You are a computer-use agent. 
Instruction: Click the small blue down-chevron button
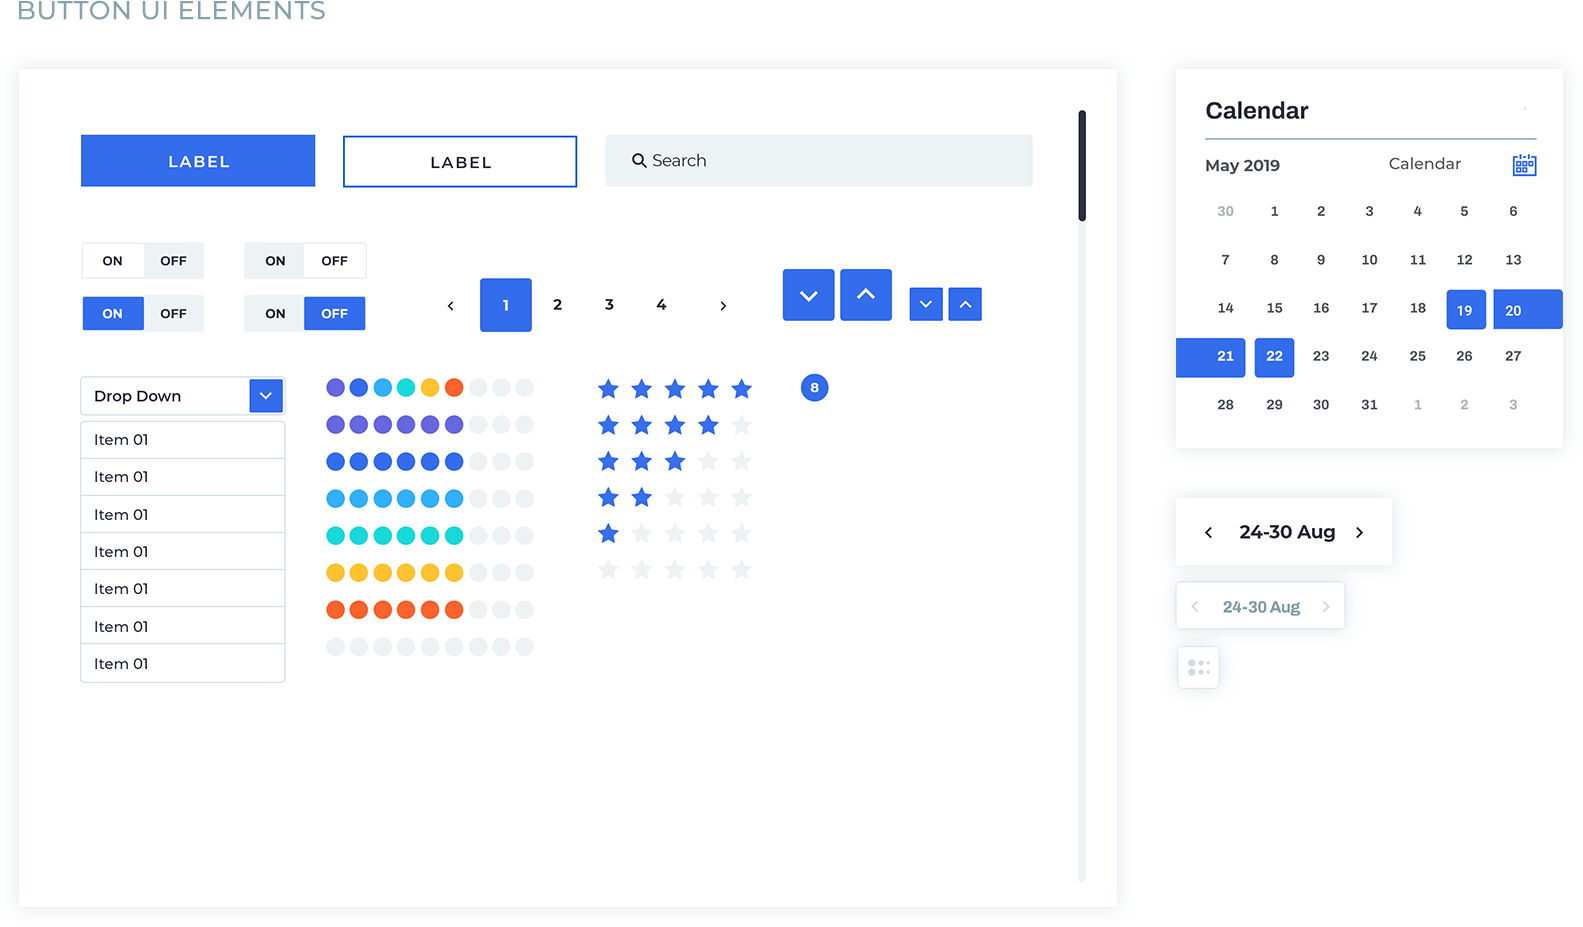point(925,304)
